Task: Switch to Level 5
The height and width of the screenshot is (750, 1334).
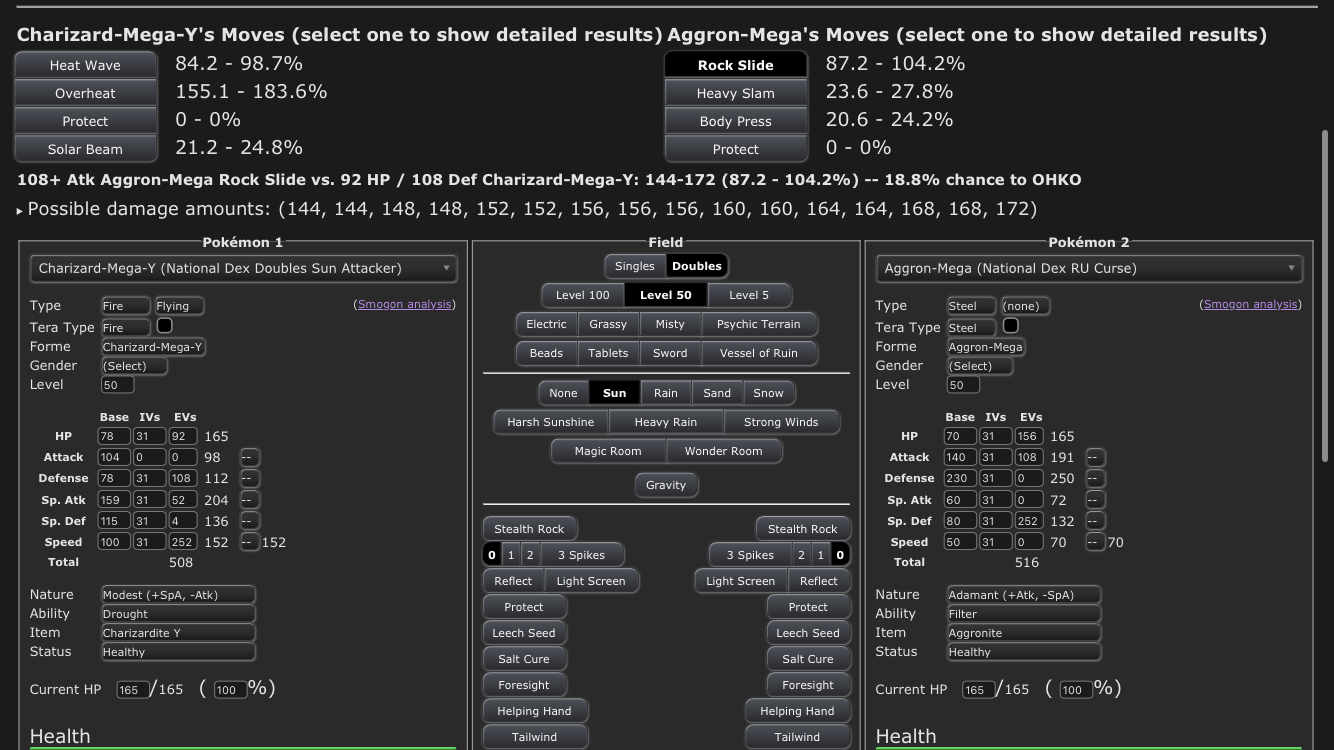Action: click(749, 295)
